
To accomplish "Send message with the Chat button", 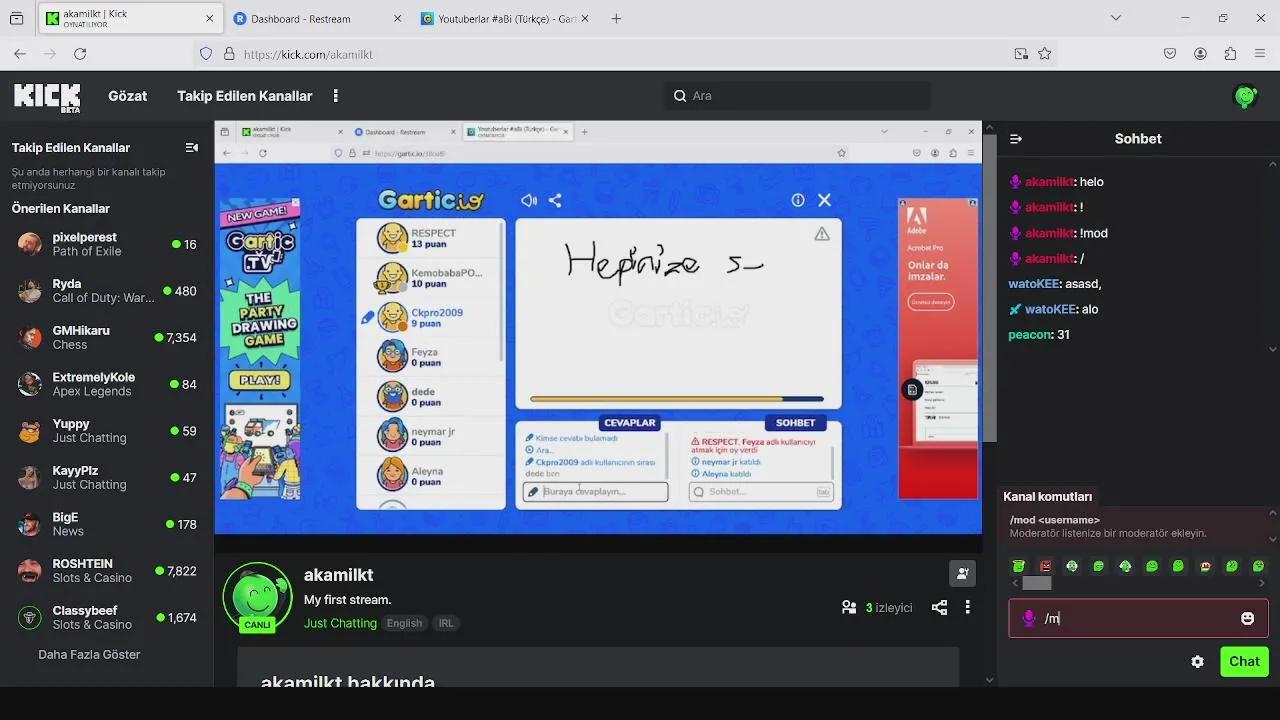I will point(1244,661).
